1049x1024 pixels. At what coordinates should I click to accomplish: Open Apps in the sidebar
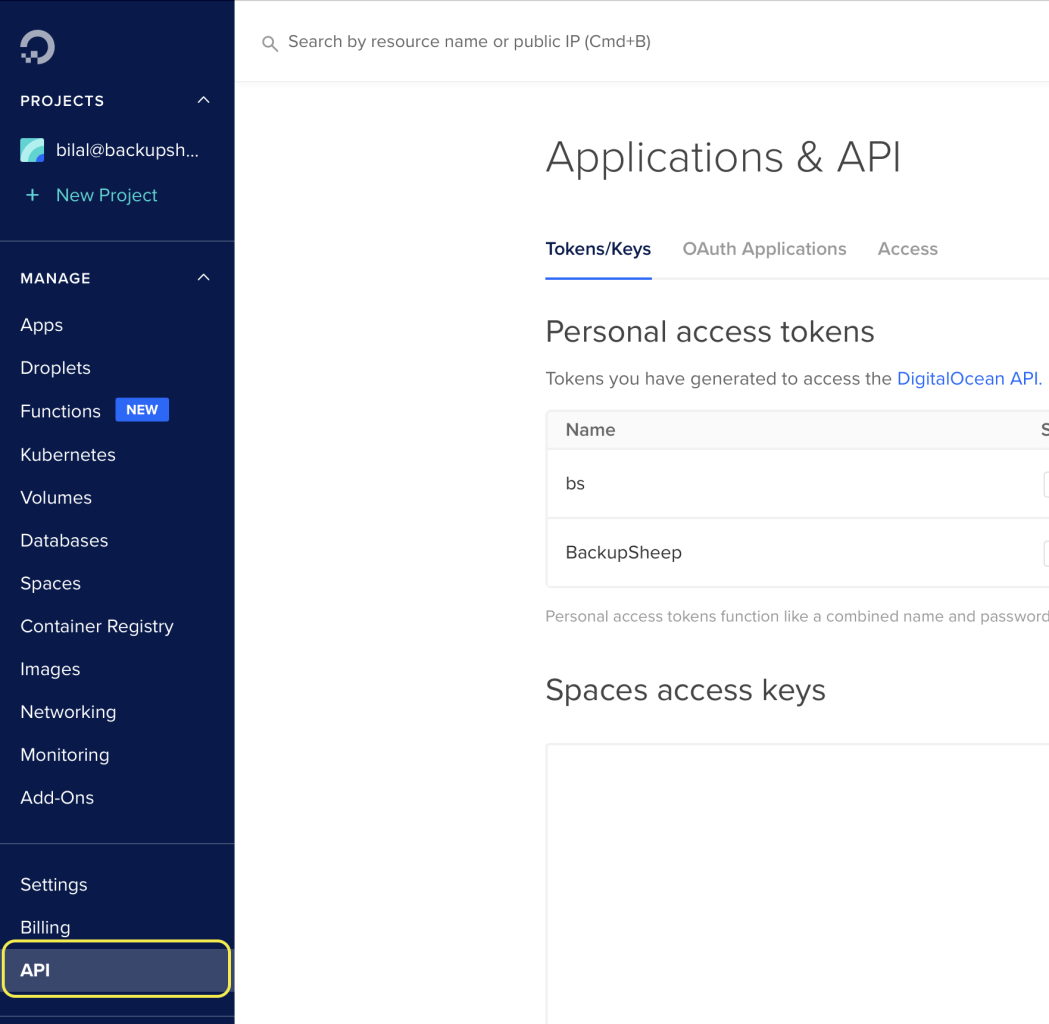41,325
